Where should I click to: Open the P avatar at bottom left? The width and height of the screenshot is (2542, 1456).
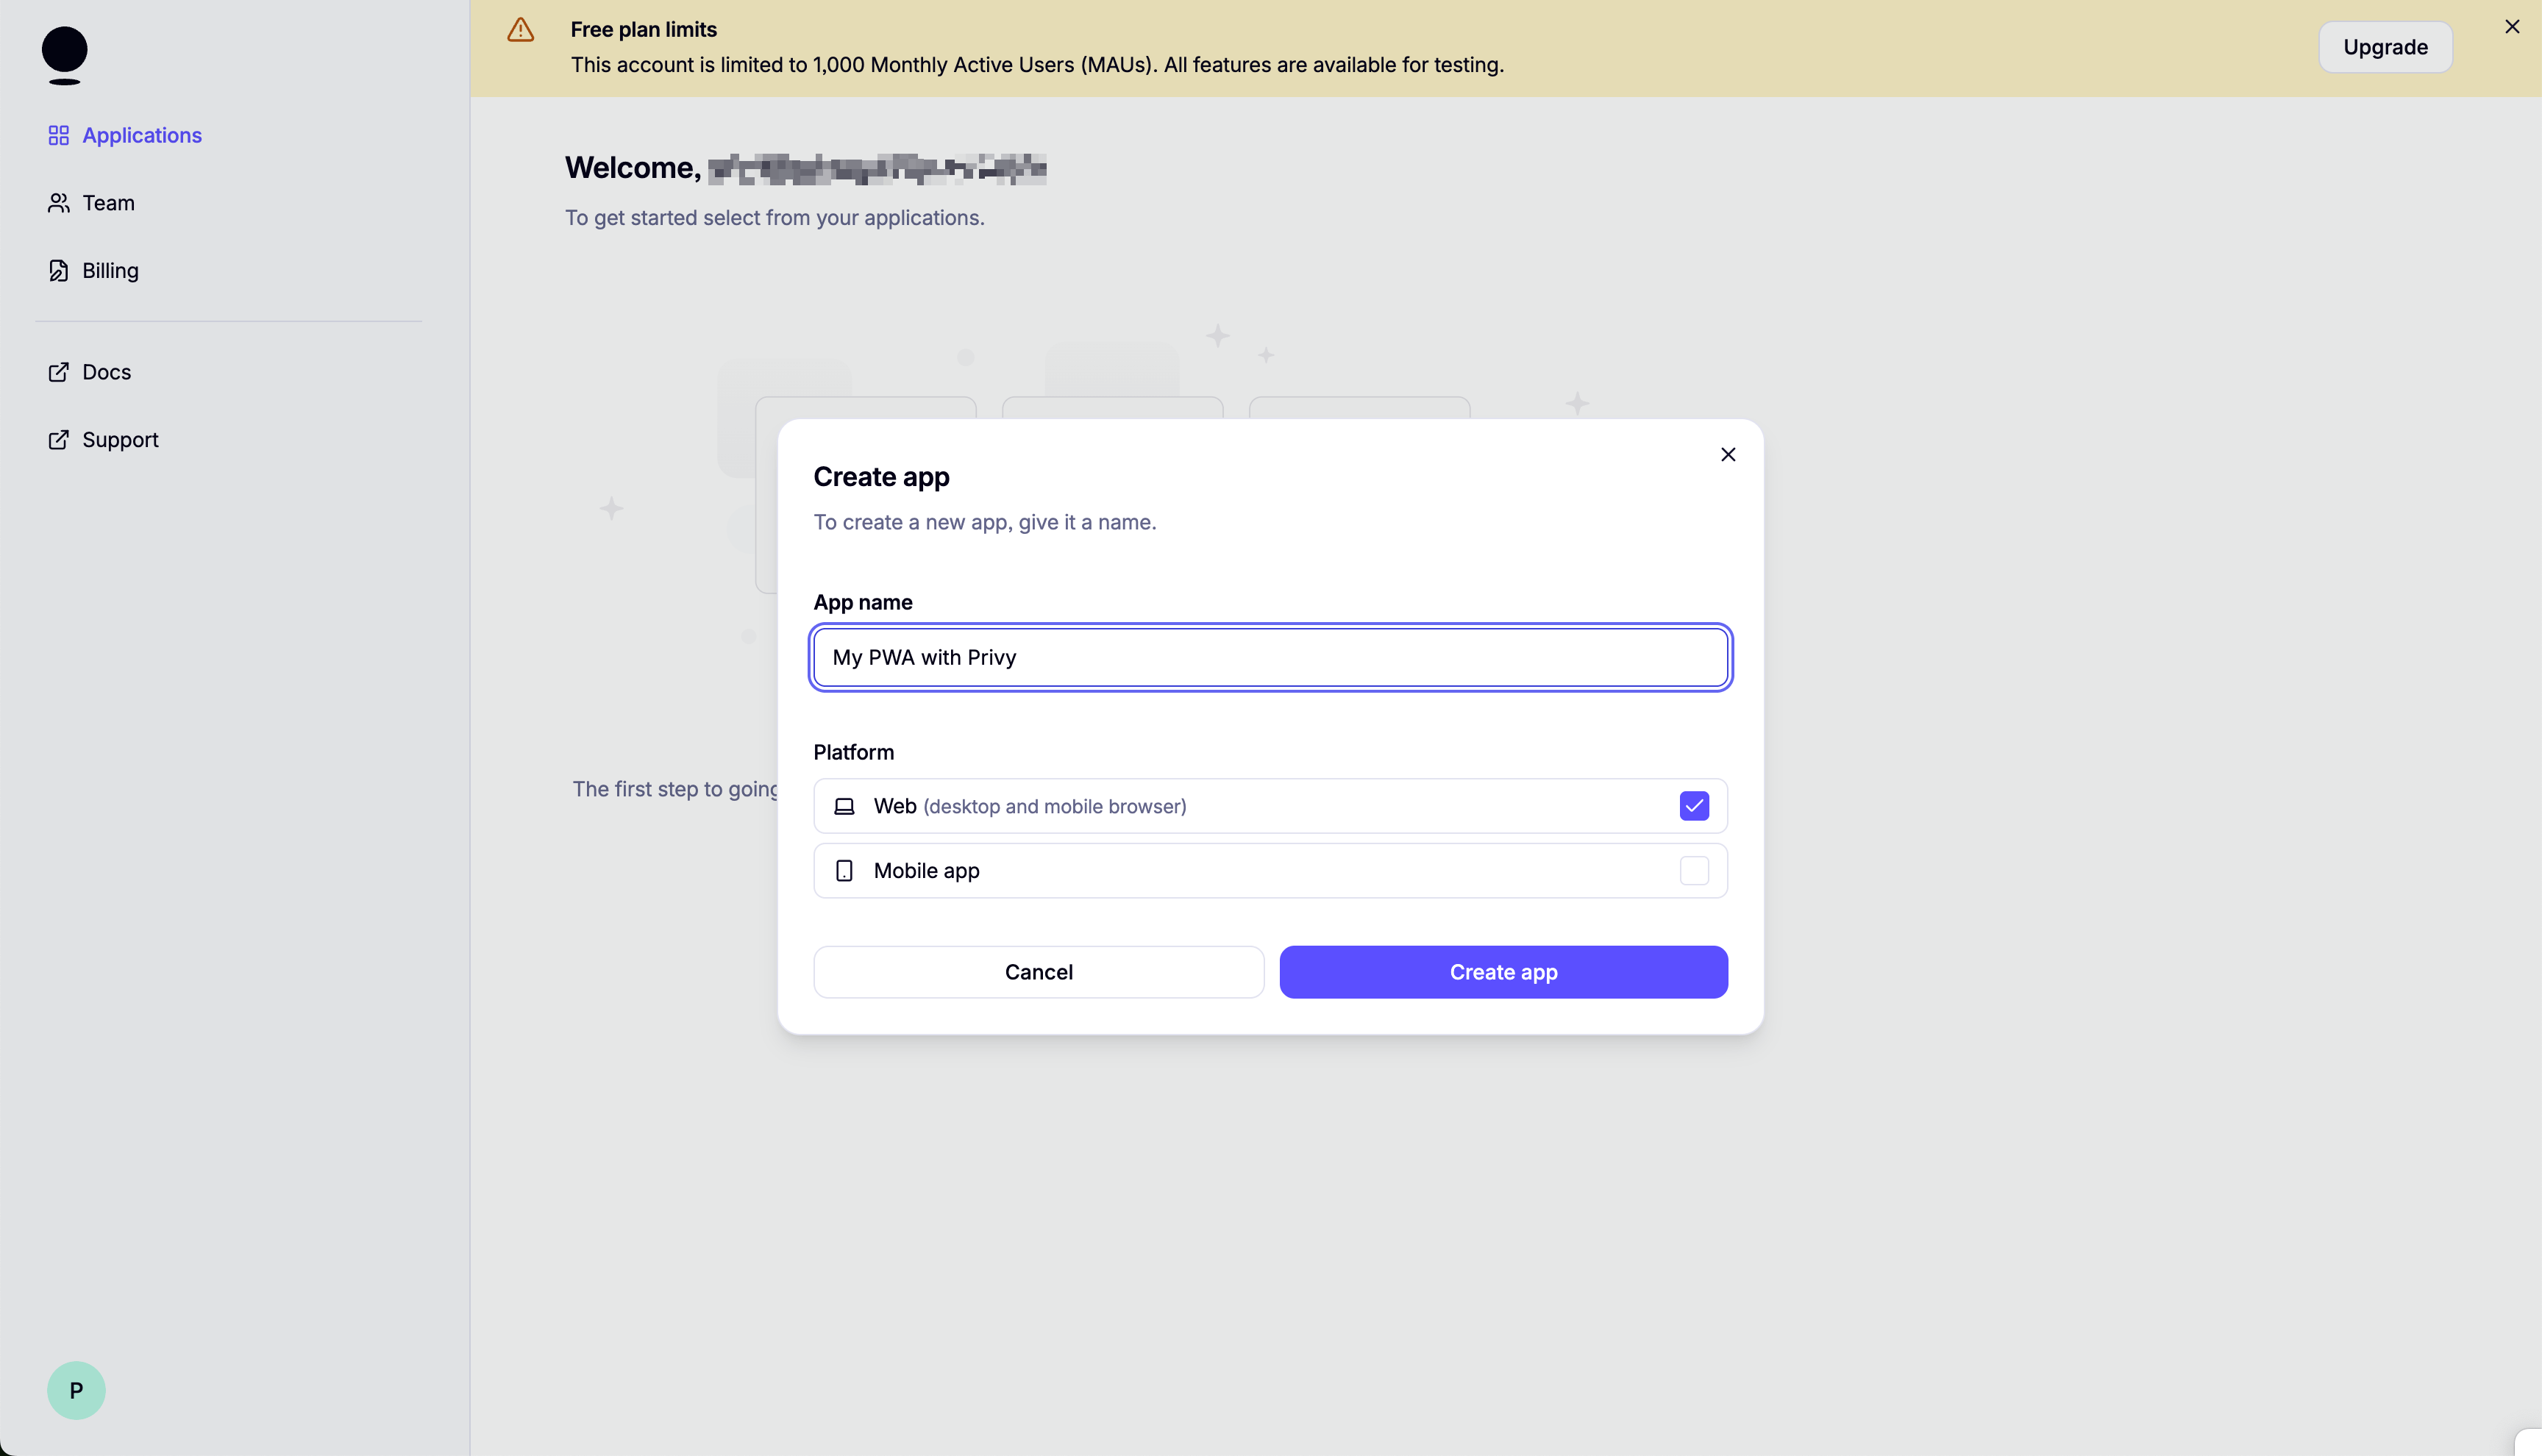(x=76, y=1389)
